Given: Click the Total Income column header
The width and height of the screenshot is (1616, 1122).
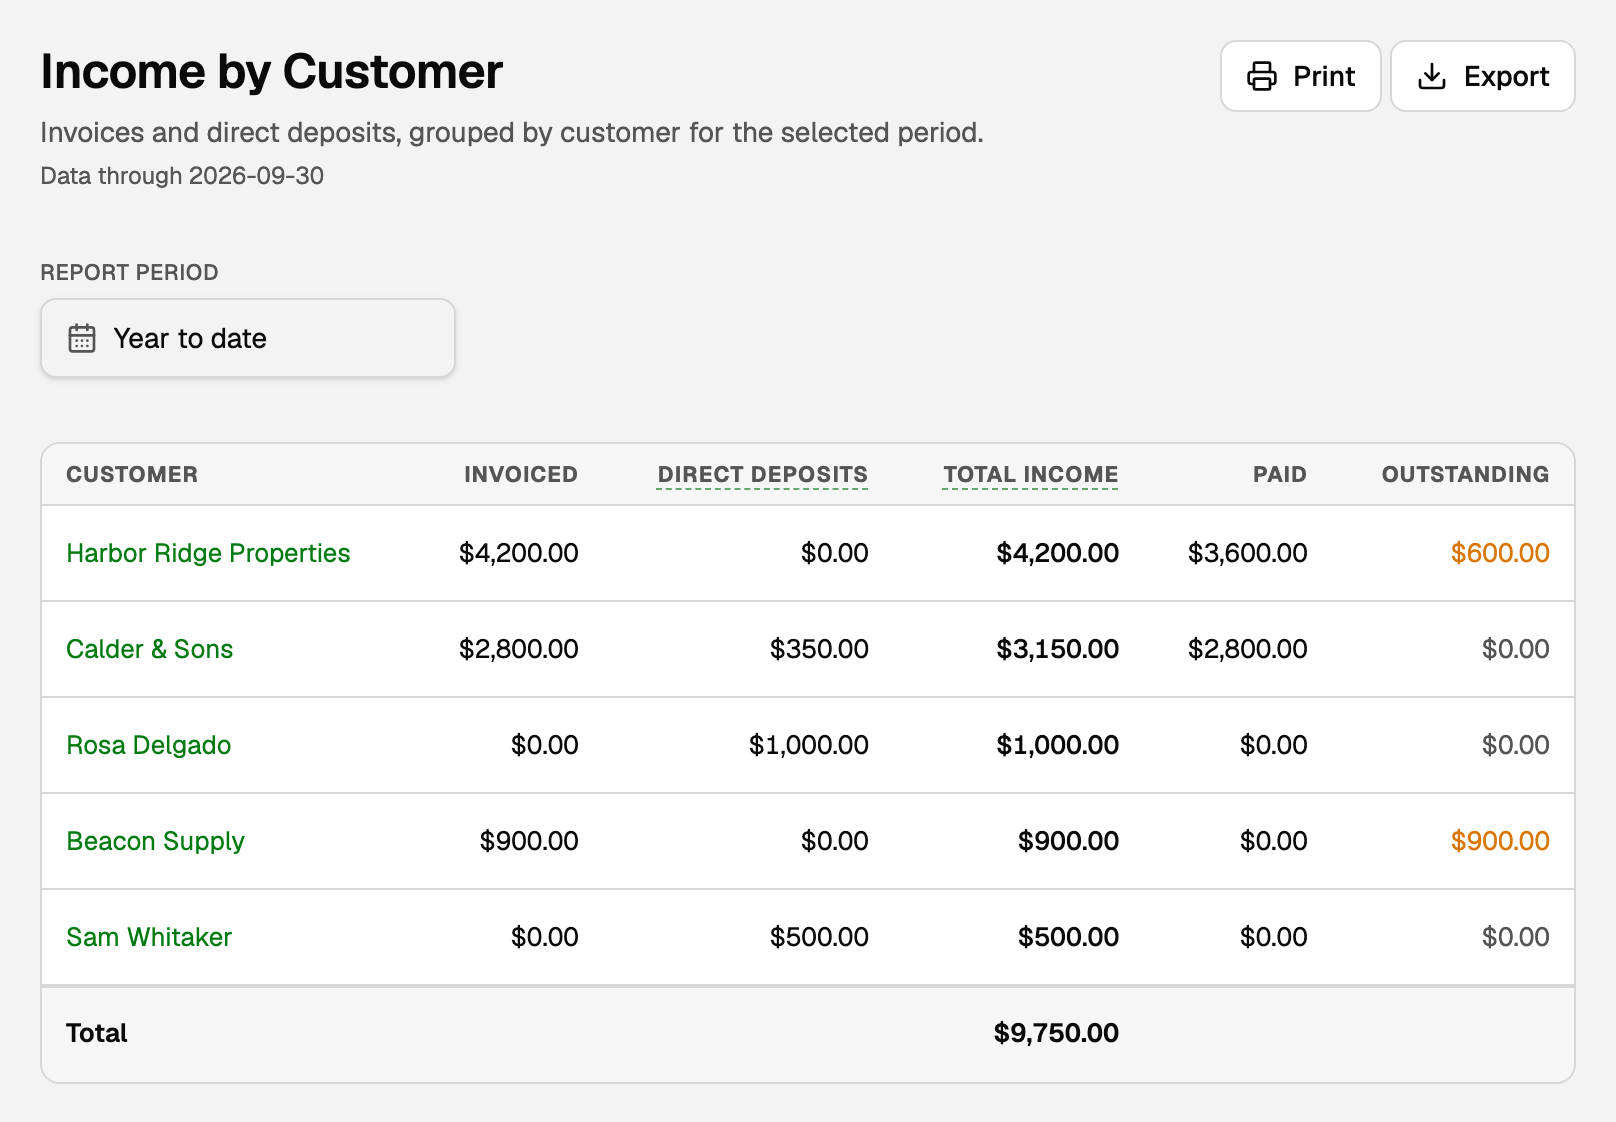Looking at the screenshot, I should 1030,474.
